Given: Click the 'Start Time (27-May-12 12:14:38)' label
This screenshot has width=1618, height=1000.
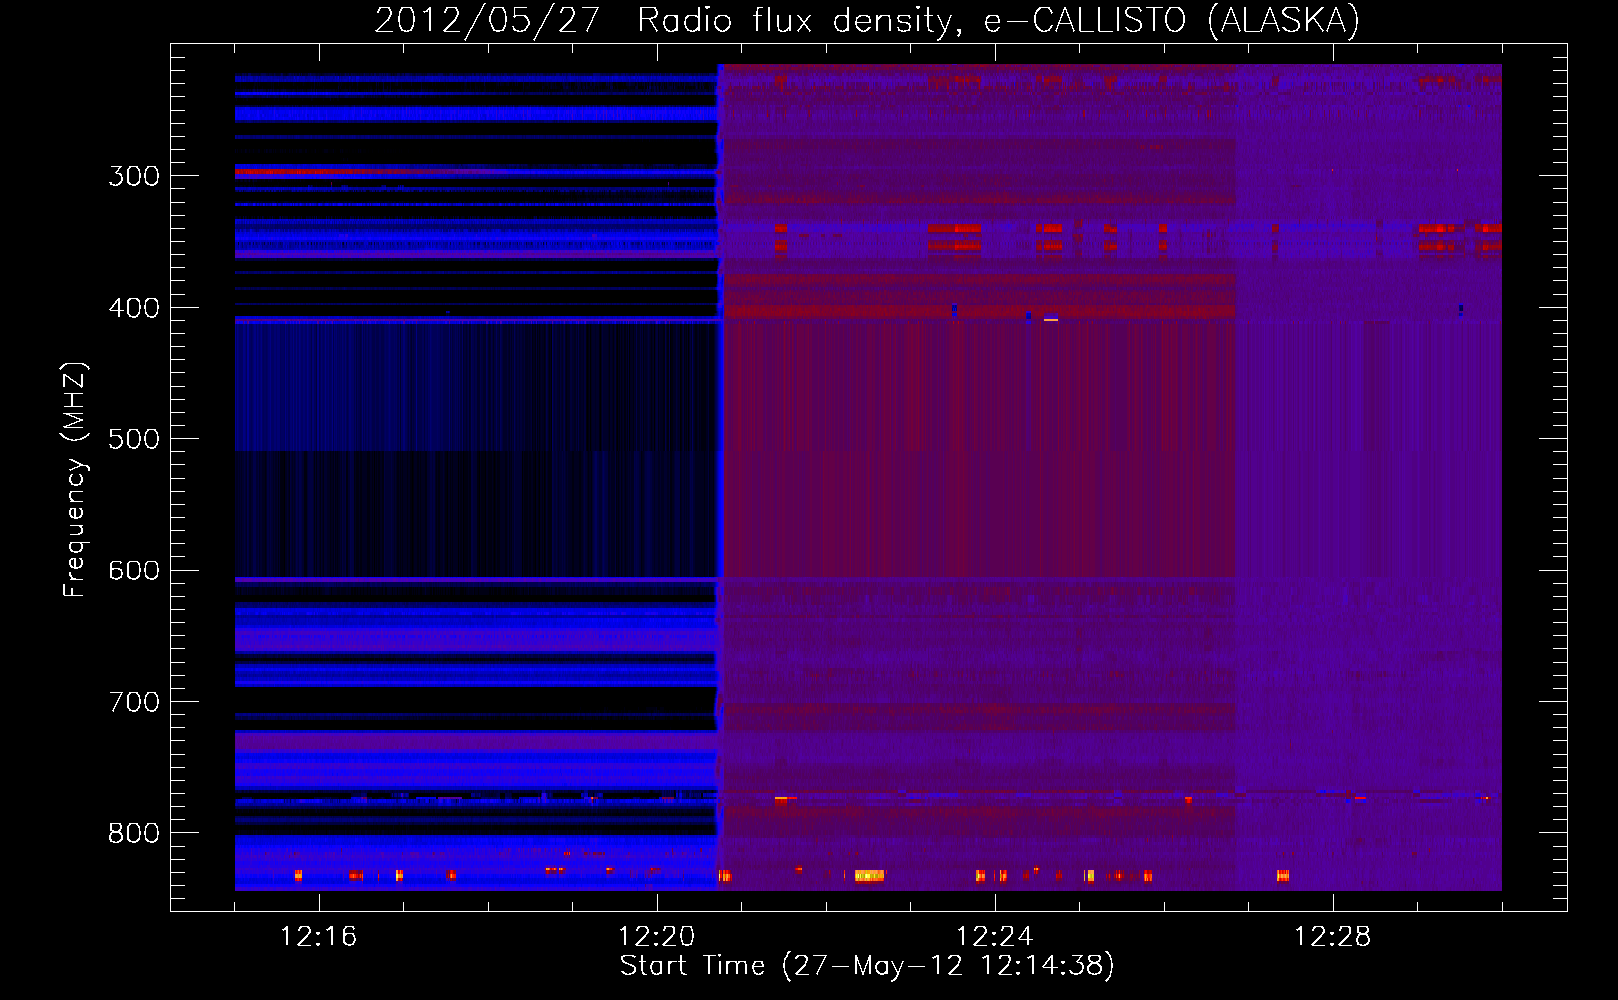Looking at the screenshot, I should (x=867, y=966).
